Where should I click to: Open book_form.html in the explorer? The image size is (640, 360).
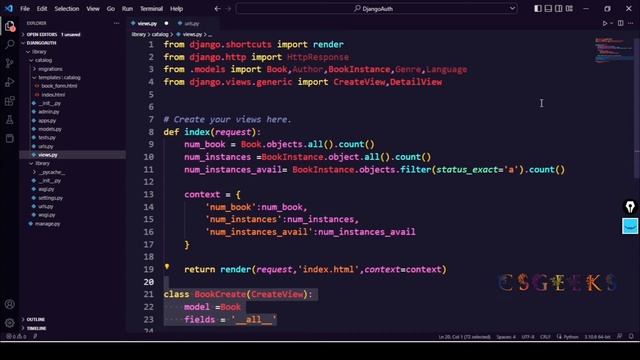point(59,86)
